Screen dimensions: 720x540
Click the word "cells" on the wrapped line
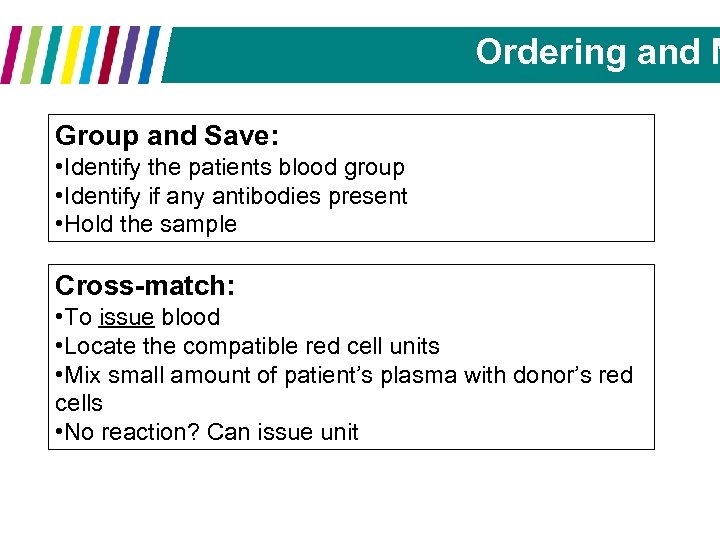79,403
